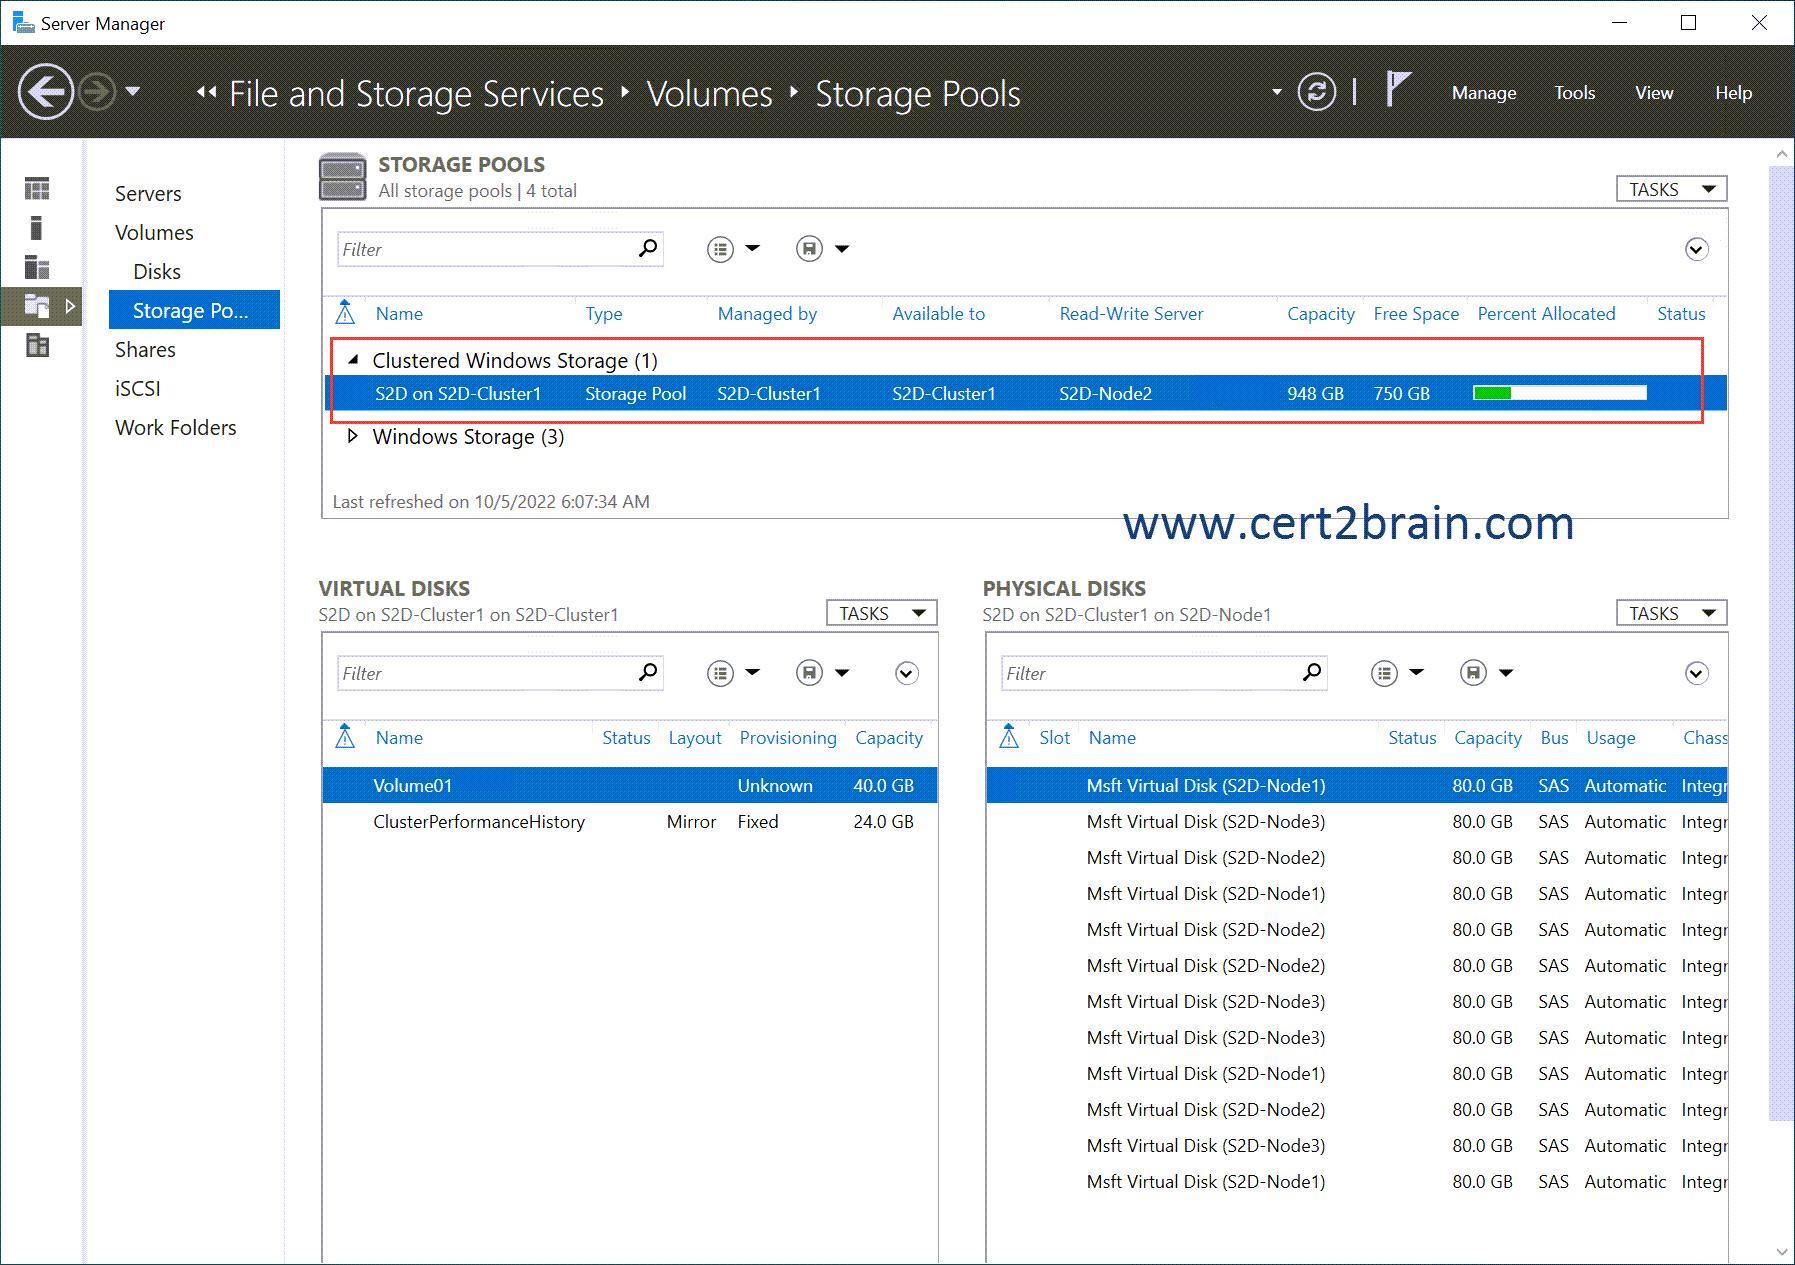Sort pools by Read-Write Server column
This screenshot has height=1265, width=1795.
click(x=1131, y=314)
